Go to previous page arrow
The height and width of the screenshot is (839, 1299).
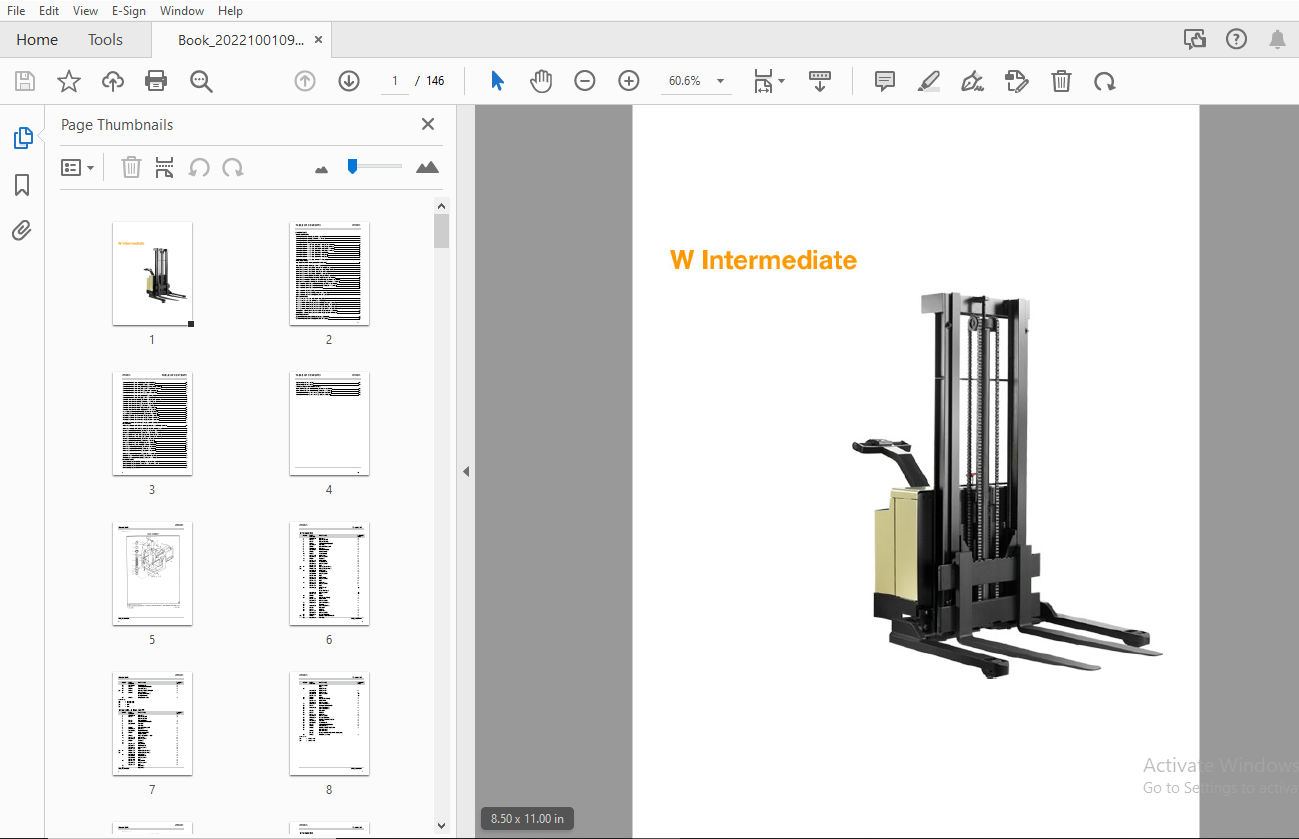click(x=305, y=81)
